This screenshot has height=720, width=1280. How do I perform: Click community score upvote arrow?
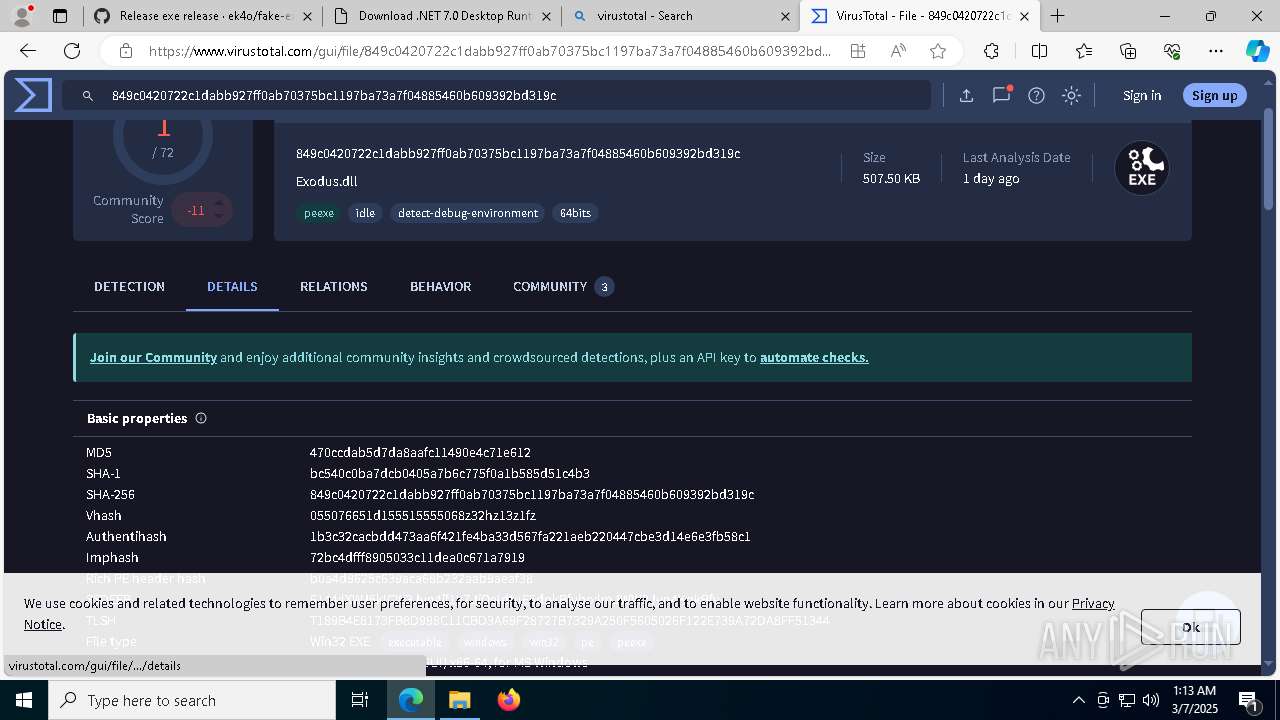click(219, 203)
